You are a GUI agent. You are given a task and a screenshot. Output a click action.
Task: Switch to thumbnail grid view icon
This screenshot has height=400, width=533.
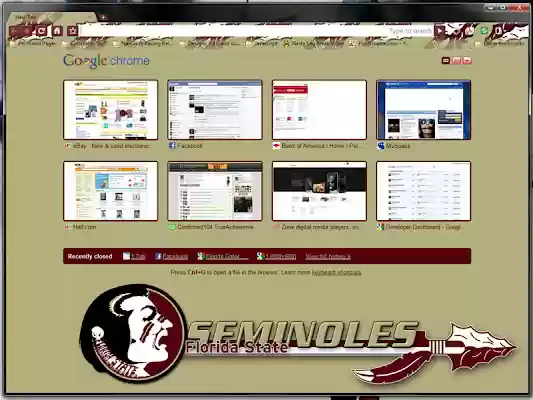(x=446, y=60)
